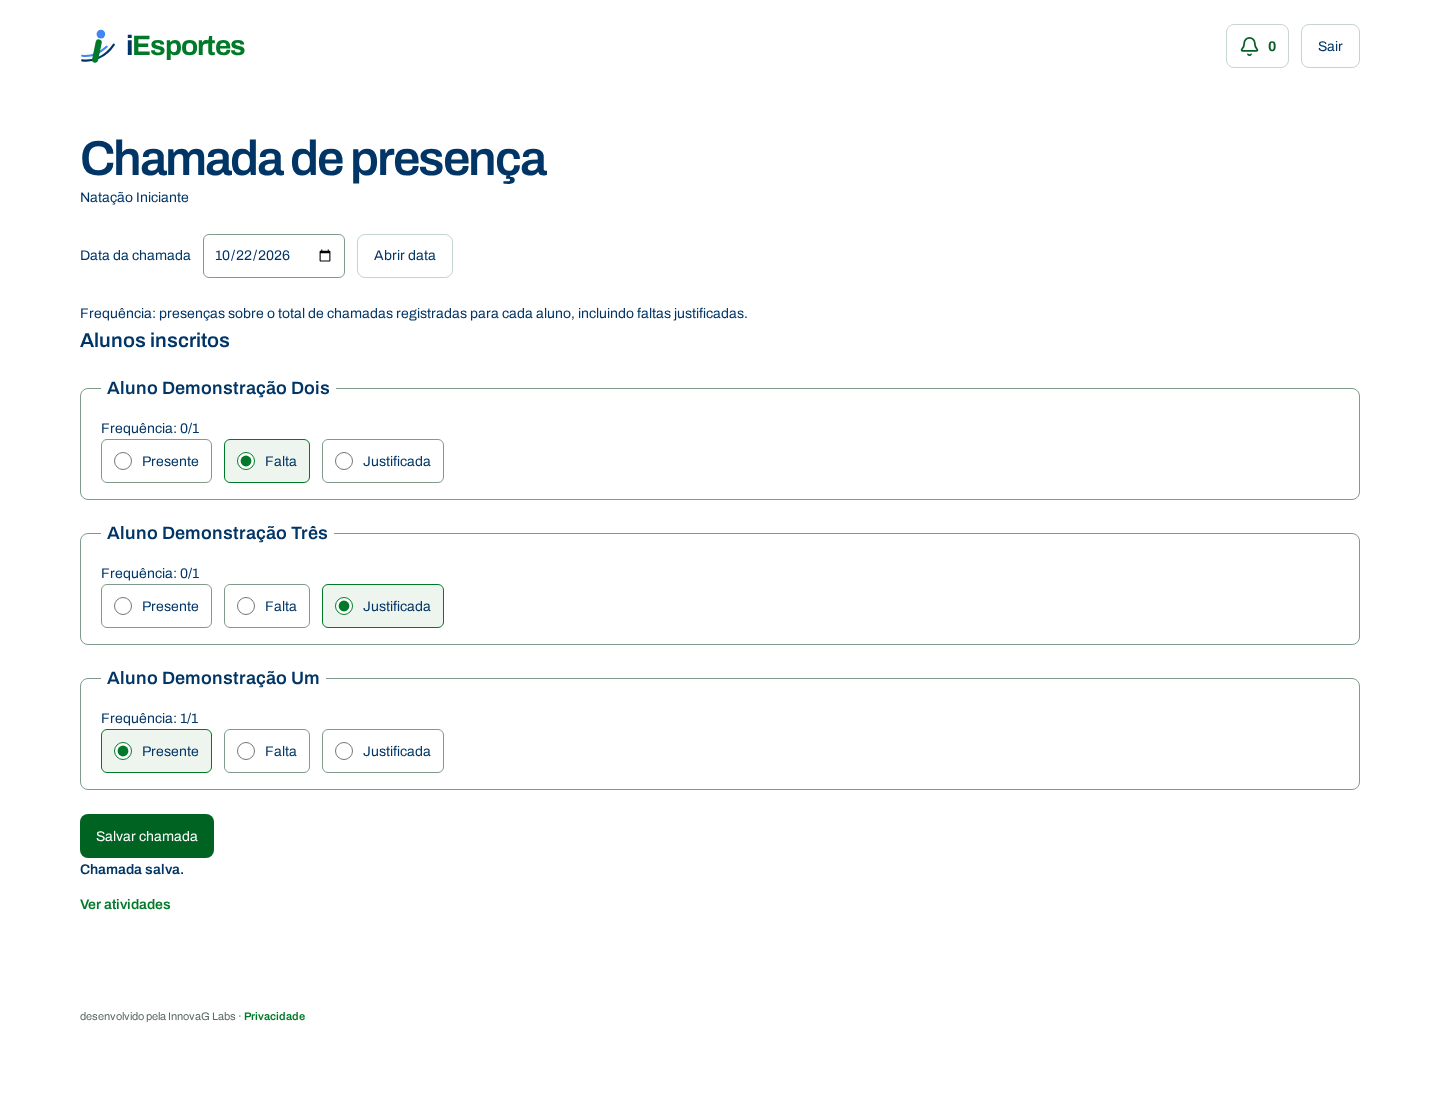Screen dimensions: 1440x1100
Task: Mark Aluno Demonstração Dois as Presente
Action: point(156,461)
